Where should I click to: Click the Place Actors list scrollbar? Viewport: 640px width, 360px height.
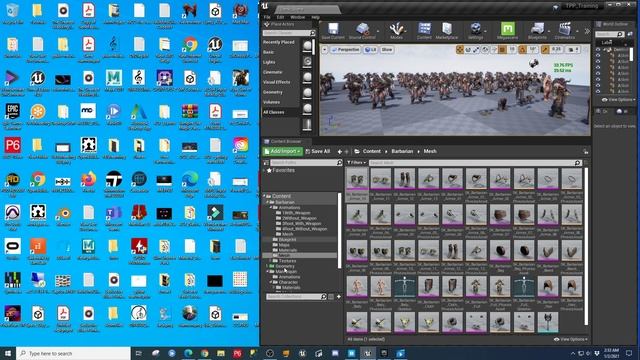pyautogui.click(x=313, y=47)
